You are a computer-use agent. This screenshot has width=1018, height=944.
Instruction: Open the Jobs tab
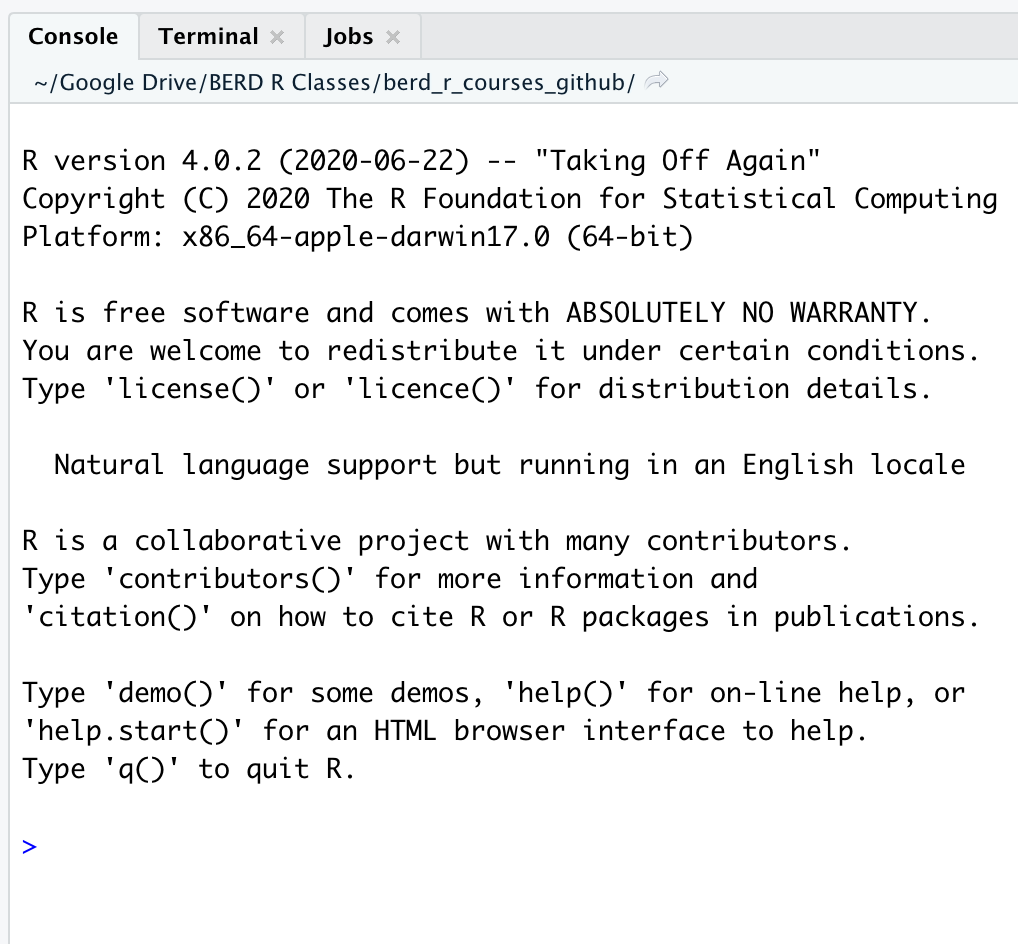tap(348, 37)
